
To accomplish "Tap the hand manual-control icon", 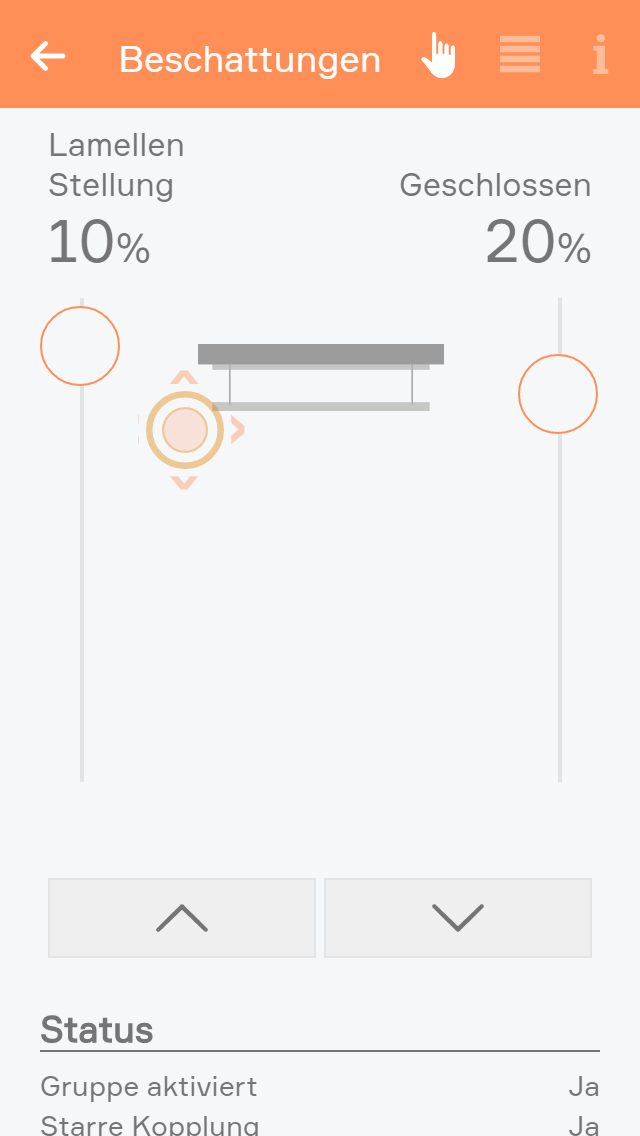I will pyautogui.click(x=438, y=55).
